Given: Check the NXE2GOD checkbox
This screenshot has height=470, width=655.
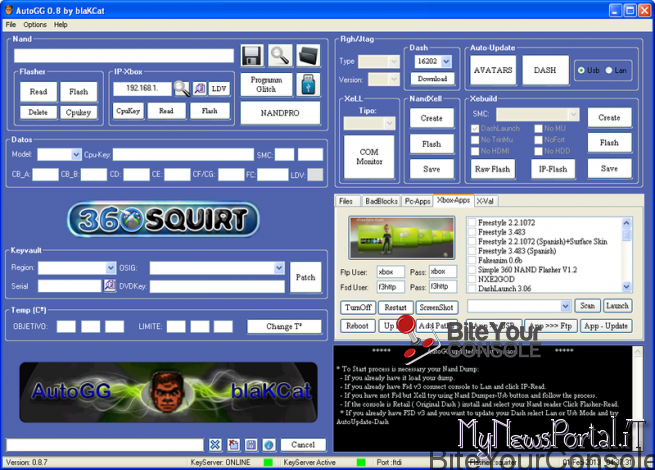Looking at the screenshot, I should click(x=472, y=279).
